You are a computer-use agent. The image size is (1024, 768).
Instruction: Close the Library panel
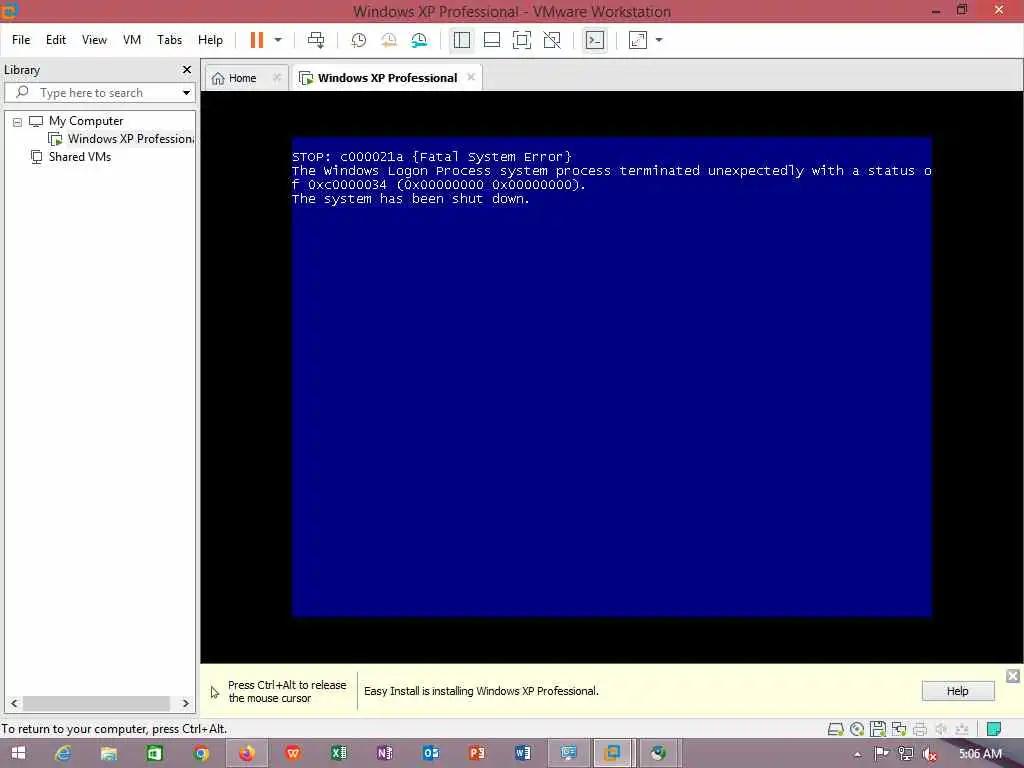(x=187, y=69)
